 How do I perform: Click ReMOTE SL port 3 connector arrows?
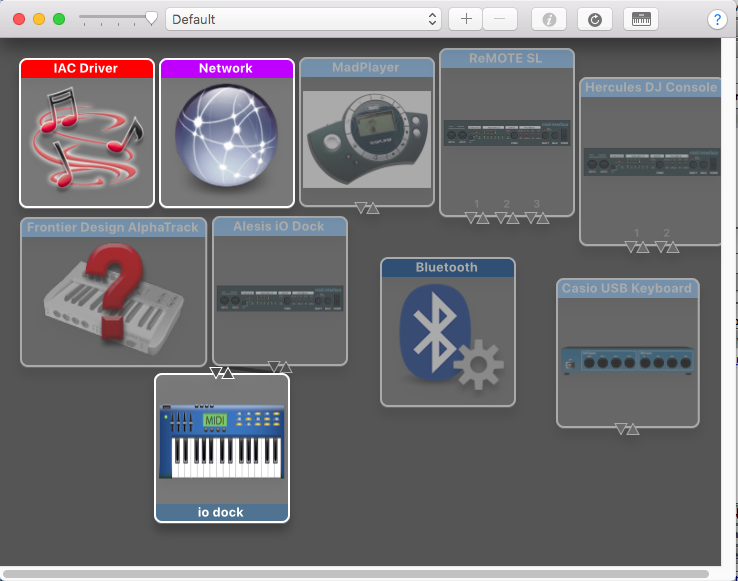(x=537, y=218)
